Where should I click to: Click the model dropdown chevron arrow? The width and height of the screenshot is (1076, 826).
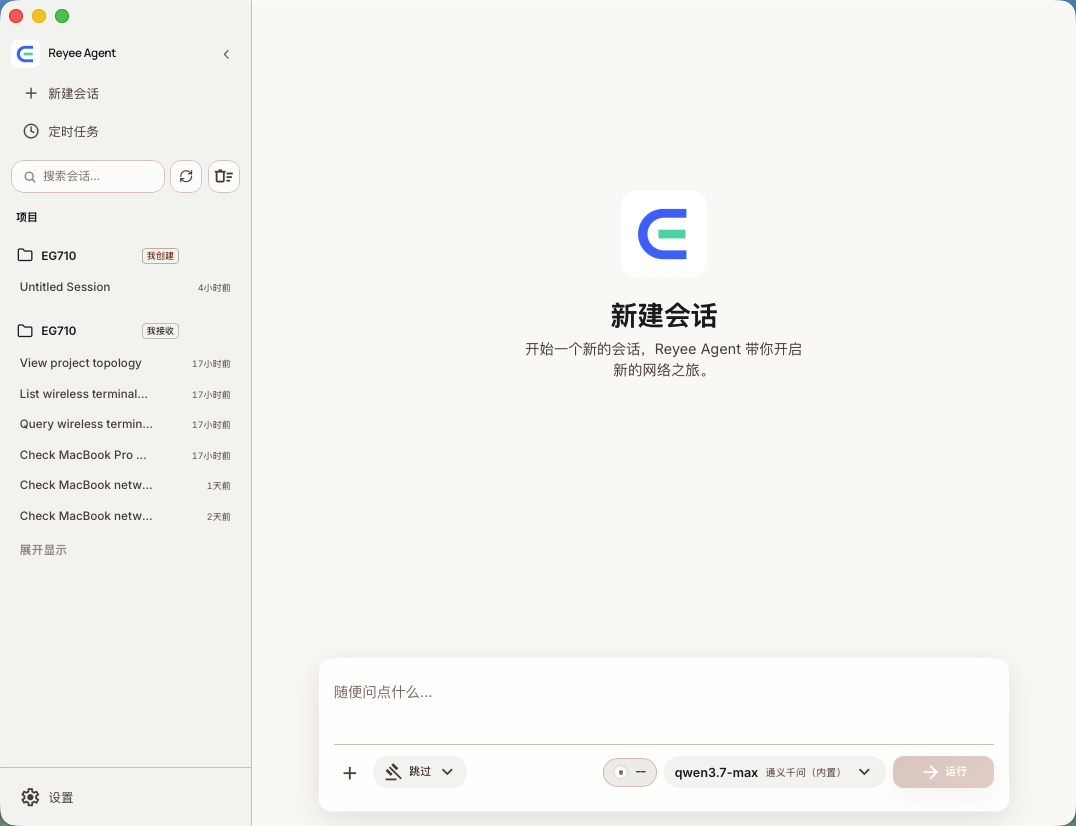coord(865,772)
